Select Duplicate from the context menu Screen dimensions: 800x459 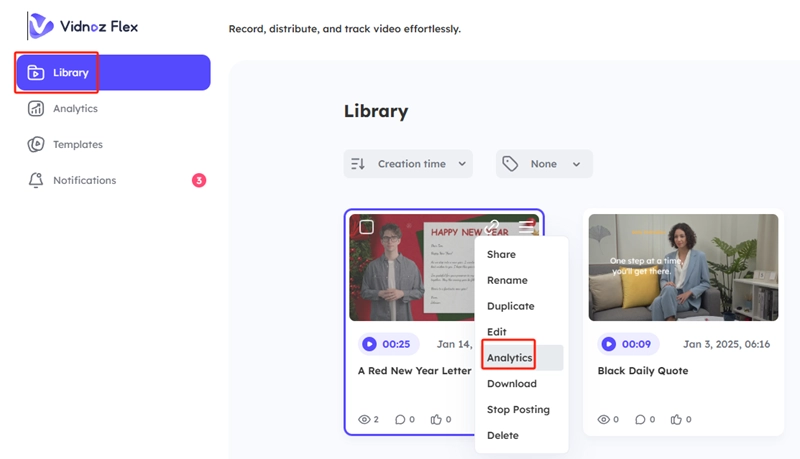[x=510, y=307]
